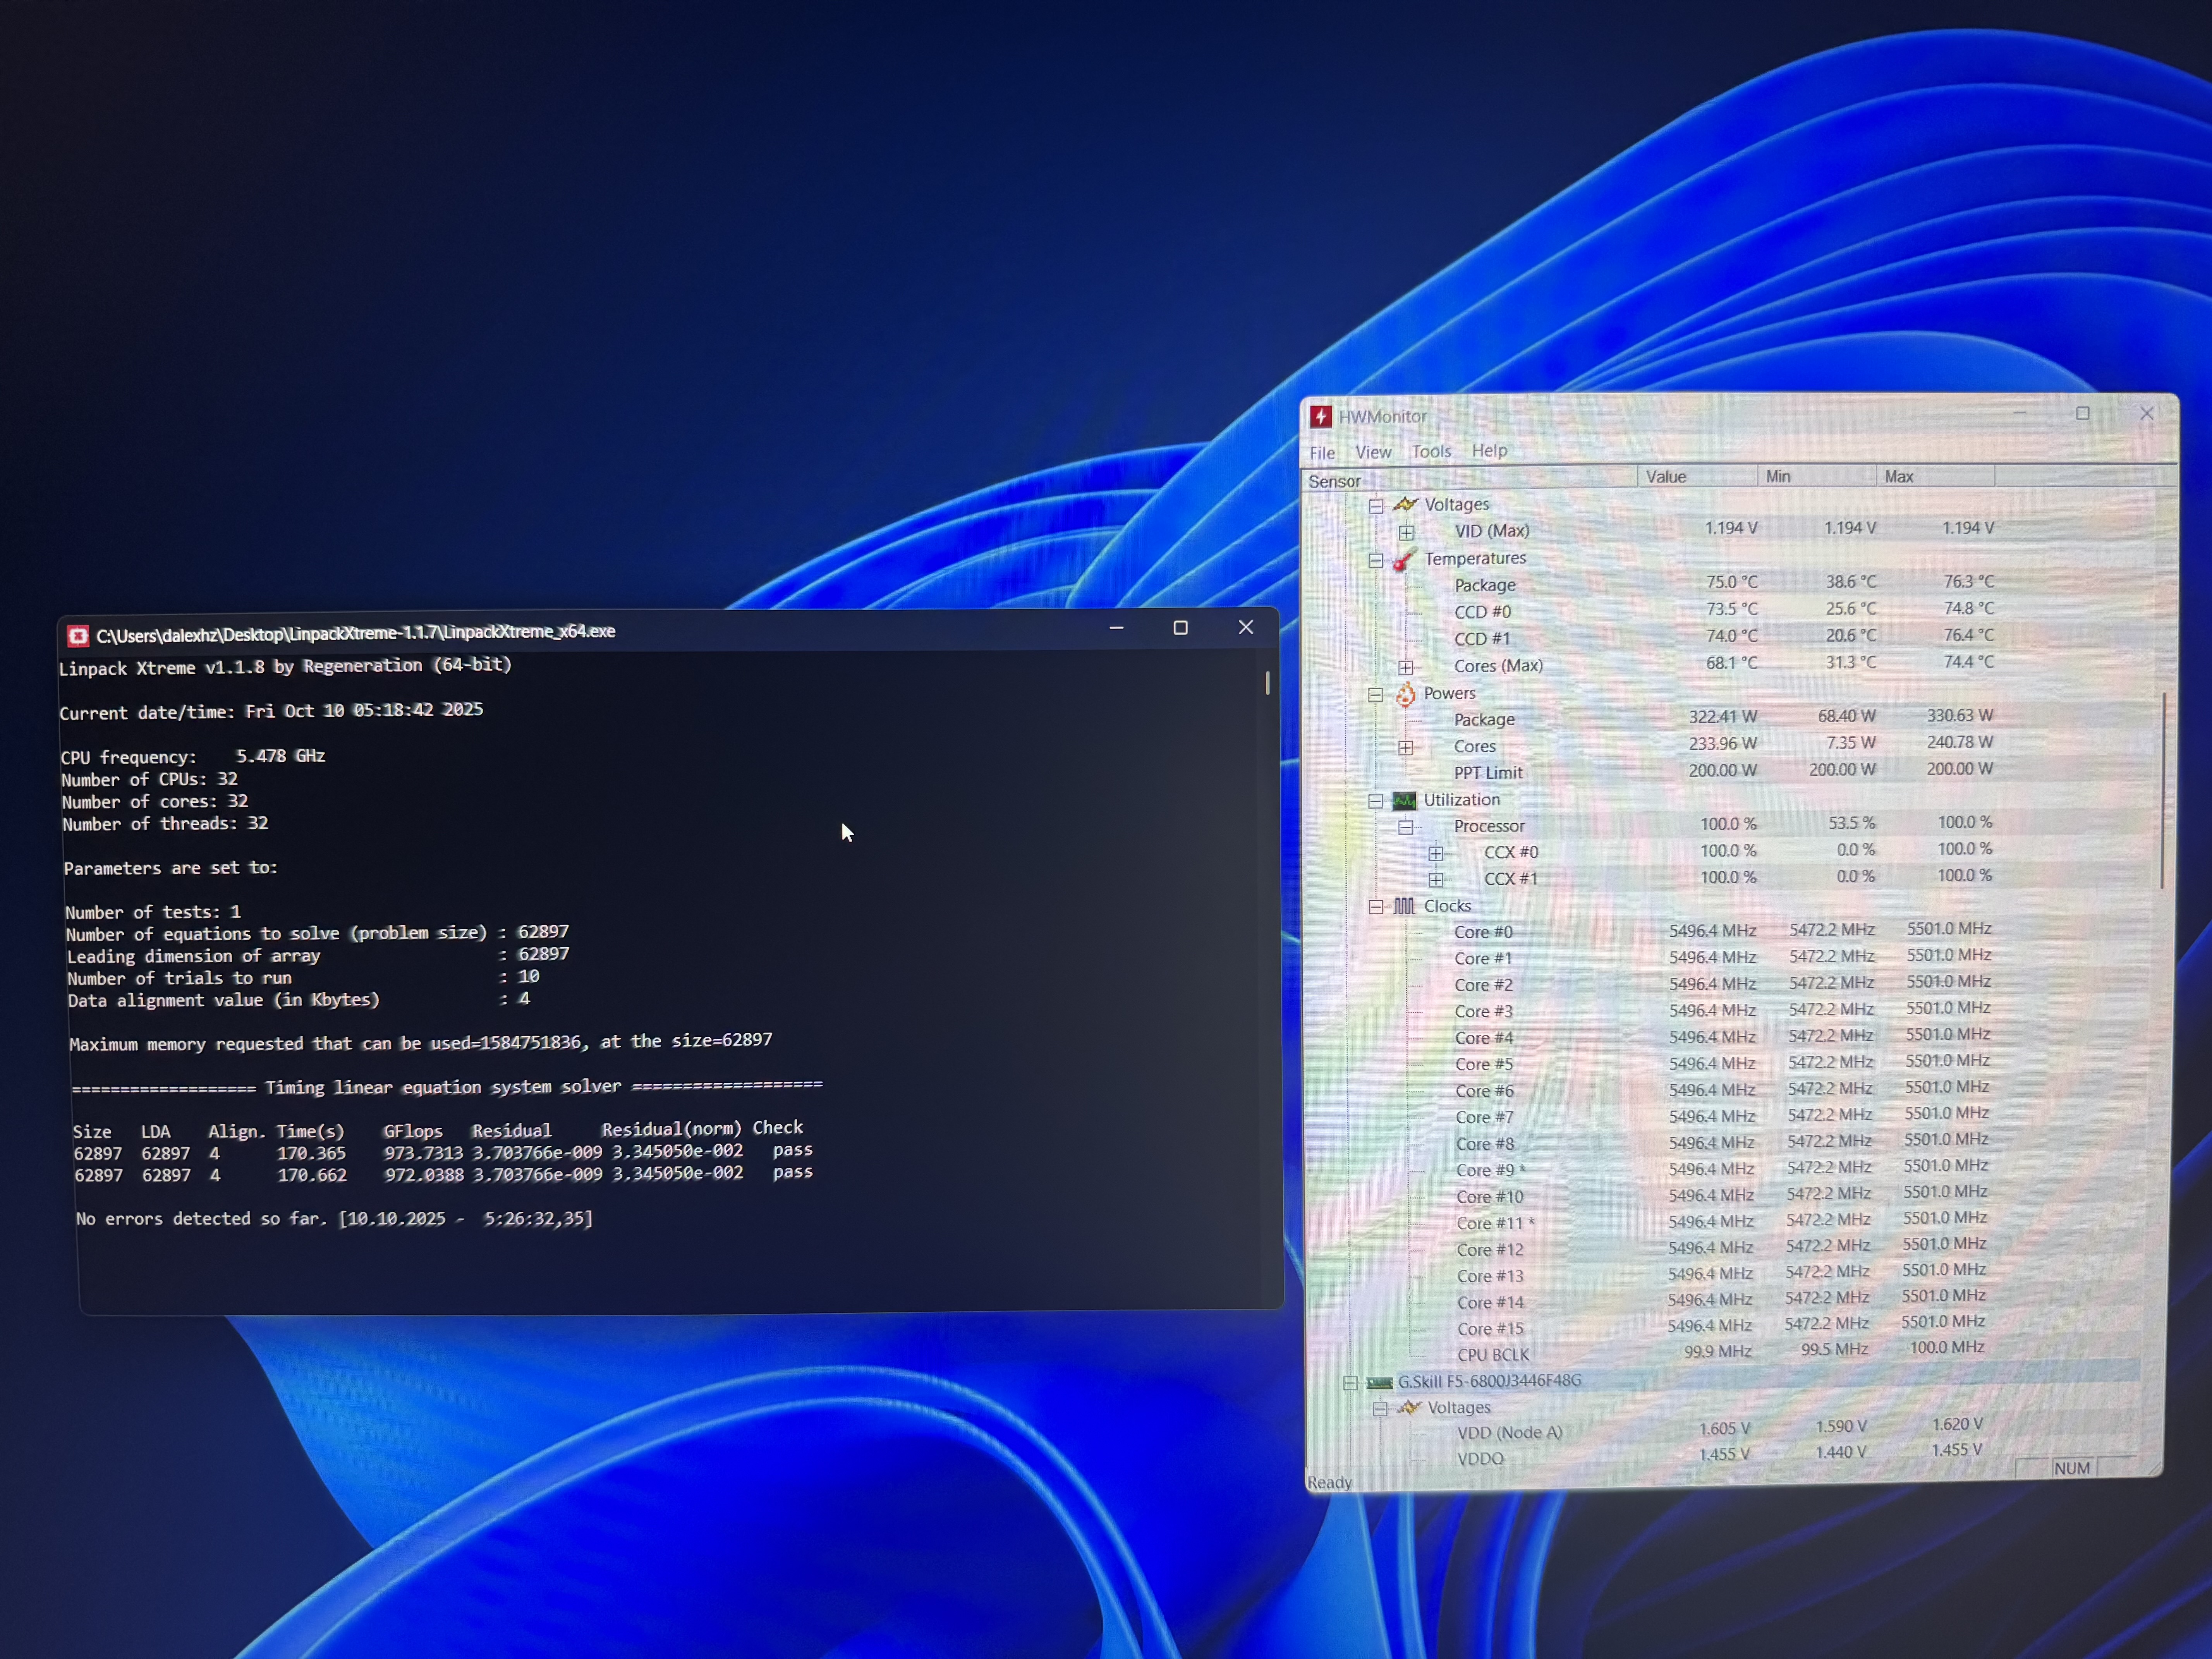Click the Voltages lightning icon under CPU
This screenshot has height=1659, width=2212.
1406,504
